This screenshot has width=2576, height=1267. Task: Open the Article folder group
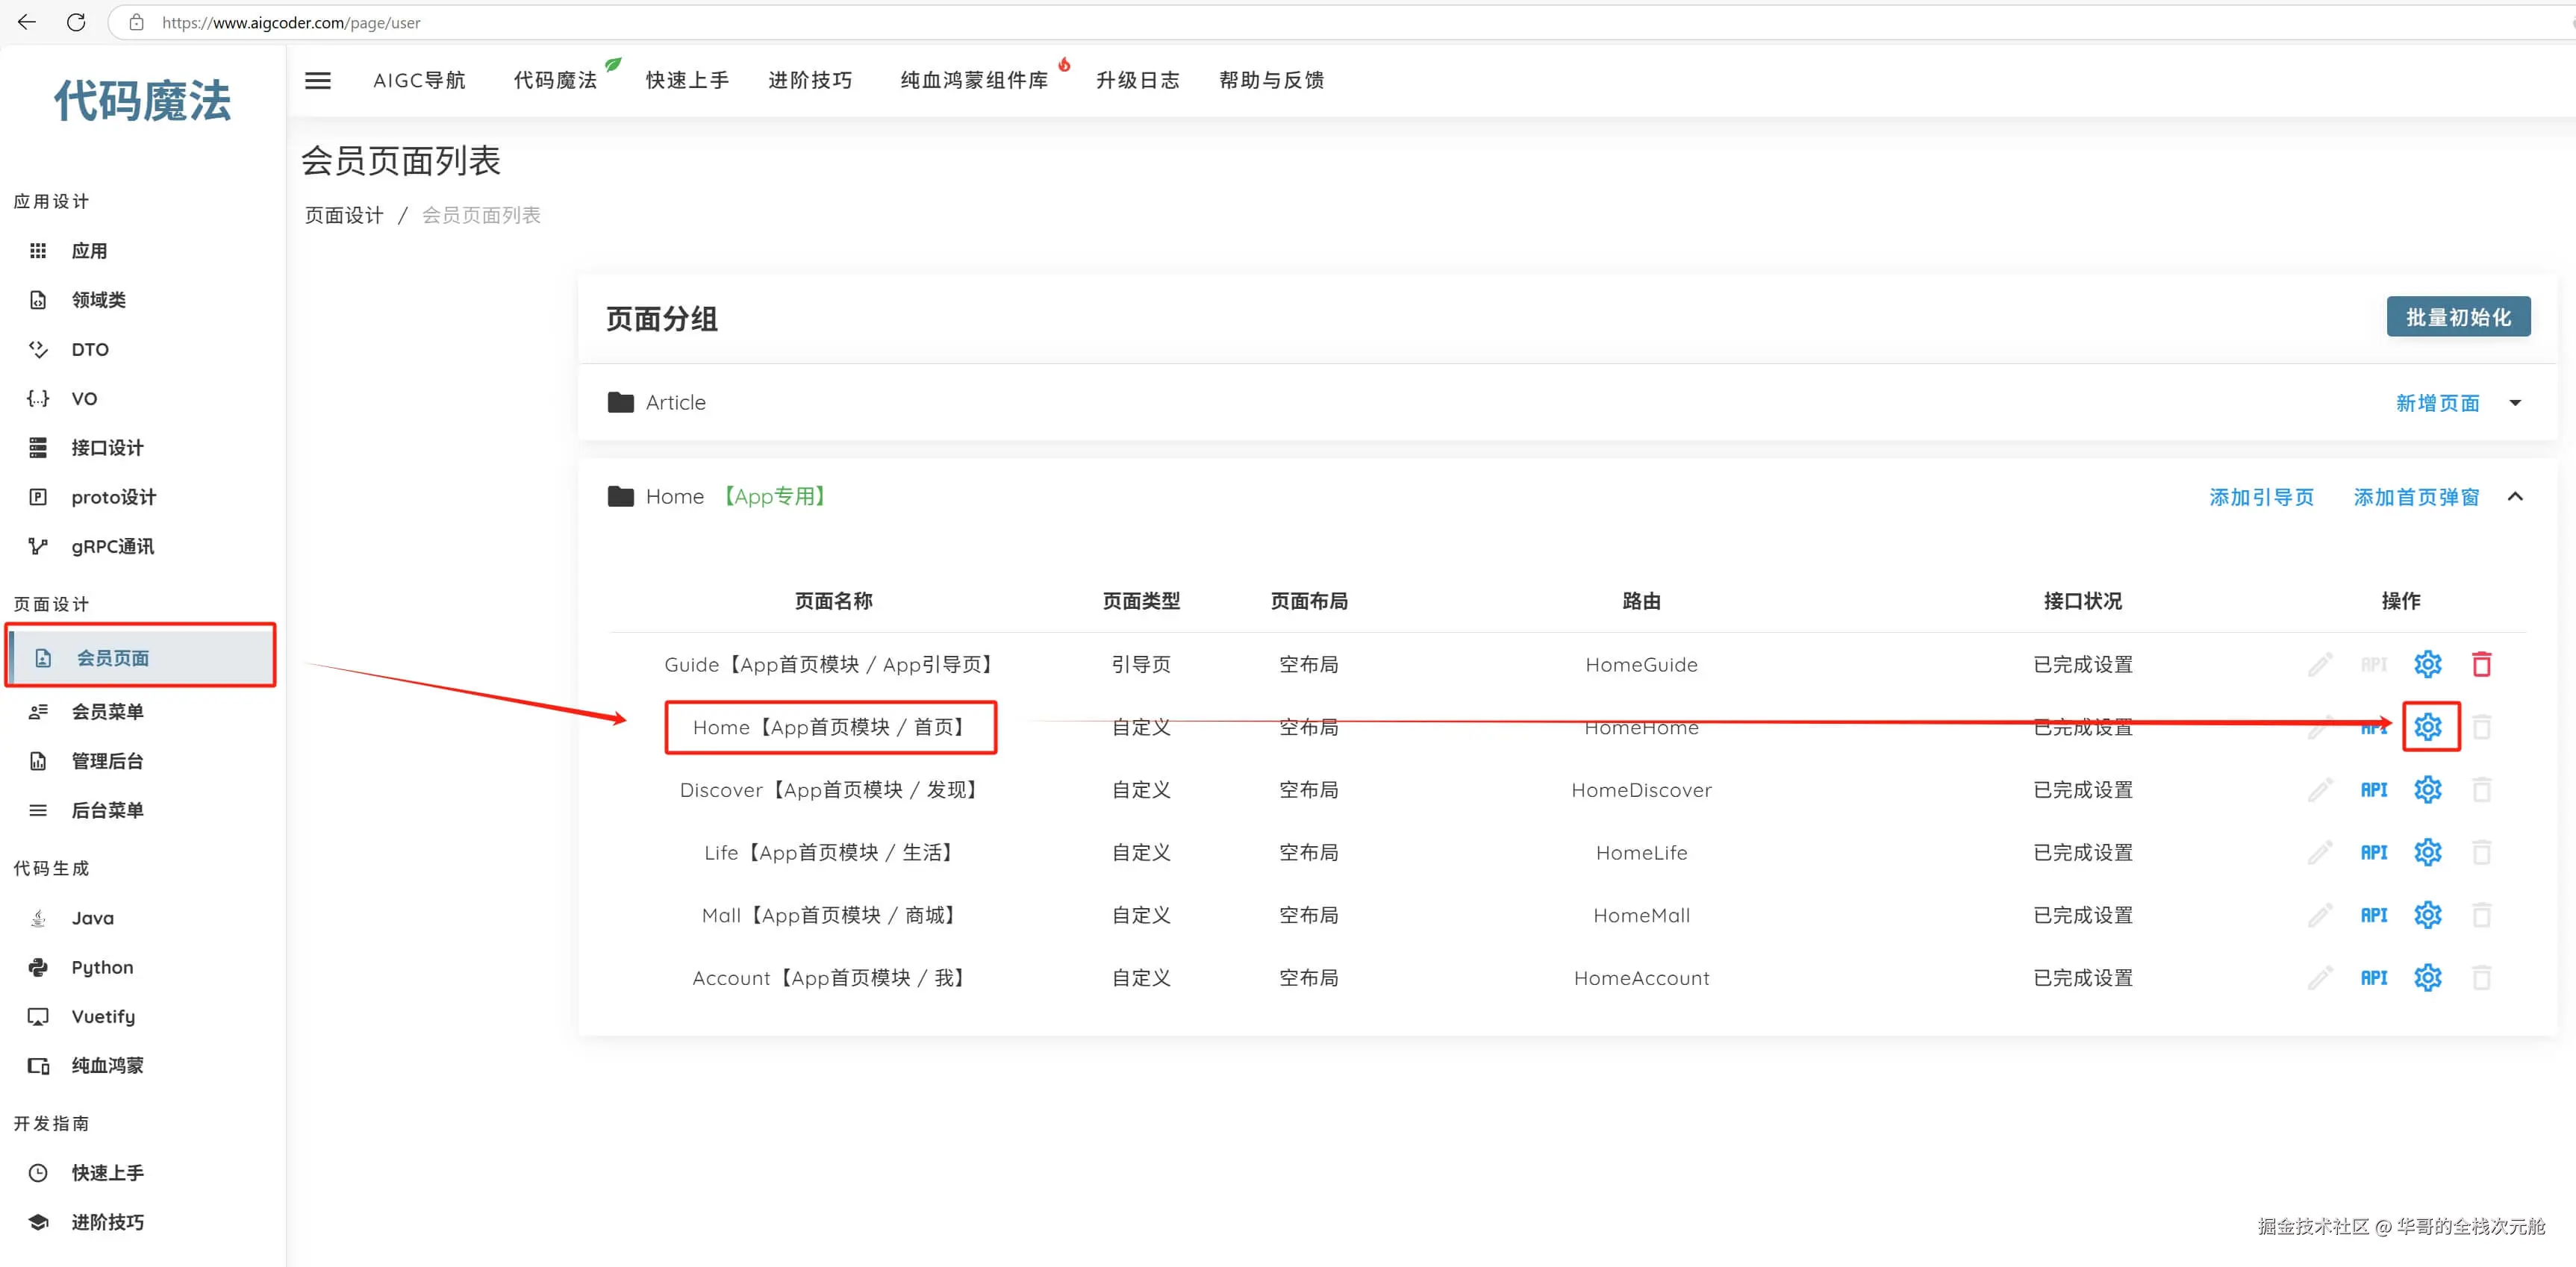click(675, 403)
